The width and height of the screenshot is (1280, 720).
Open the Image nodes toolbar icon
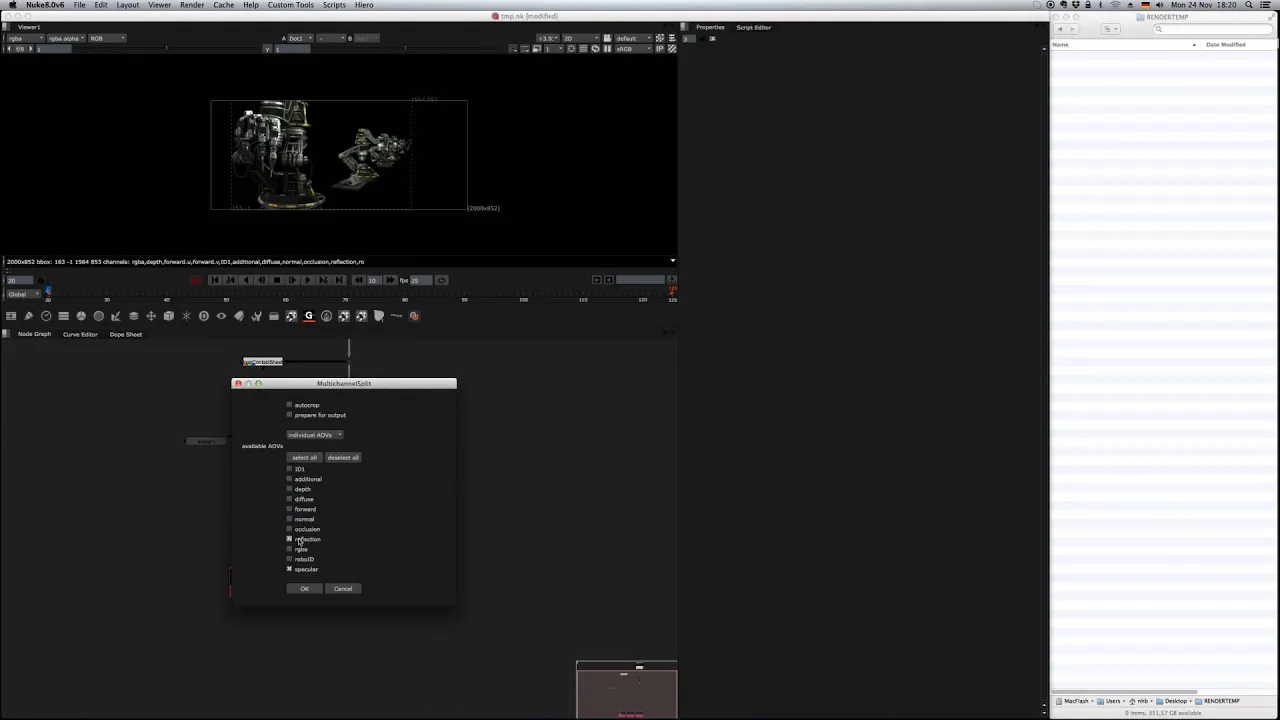point(11,316)
